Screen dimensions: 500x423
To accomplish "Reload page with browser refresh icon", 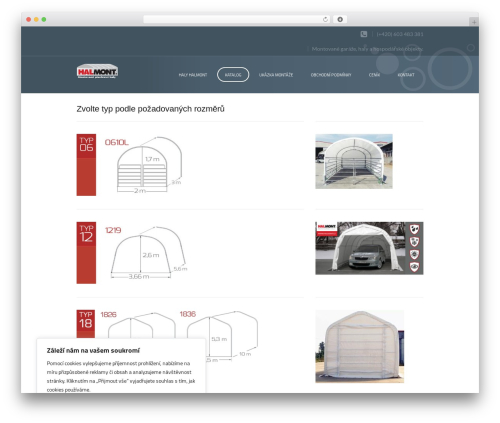I will [x=325, y=19].
